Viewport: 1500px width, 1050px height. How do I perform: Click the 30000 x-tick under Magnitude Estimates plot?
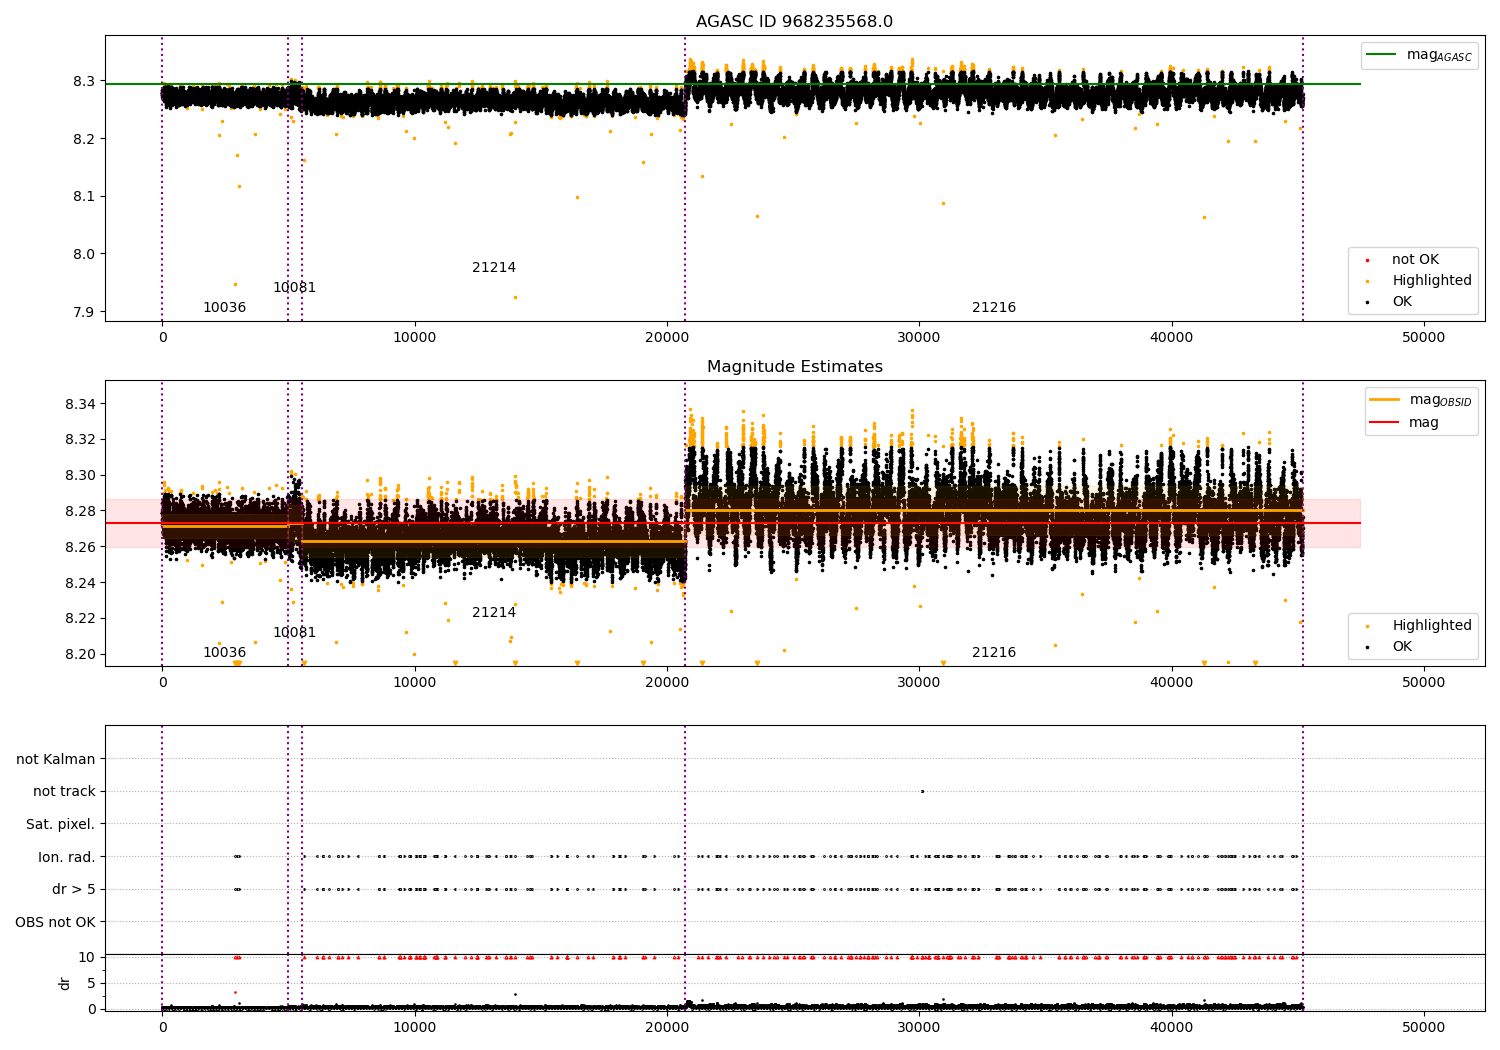[919, 682]
